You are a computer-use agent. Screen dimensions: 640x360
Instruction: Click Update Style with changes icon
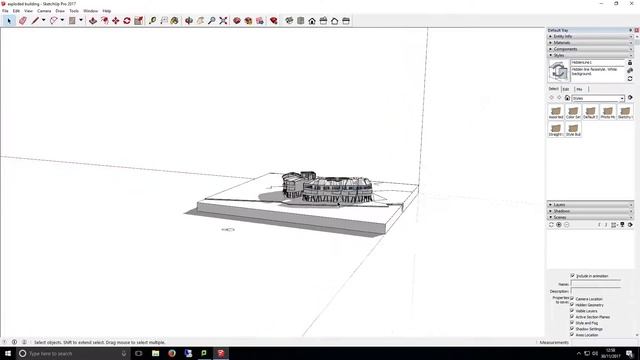coord(630,79)
